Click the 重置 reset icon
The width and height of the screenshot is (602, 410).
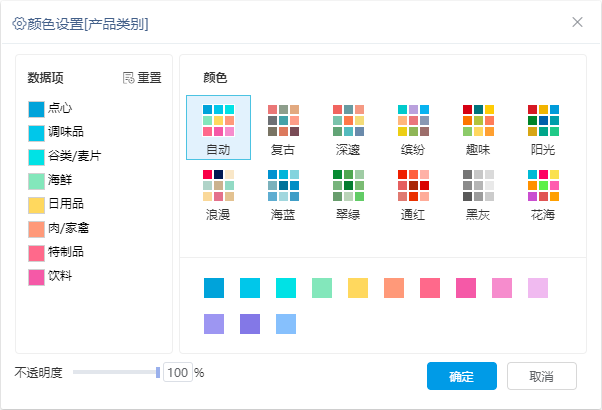pyautogui.click(x=128, y=78)
